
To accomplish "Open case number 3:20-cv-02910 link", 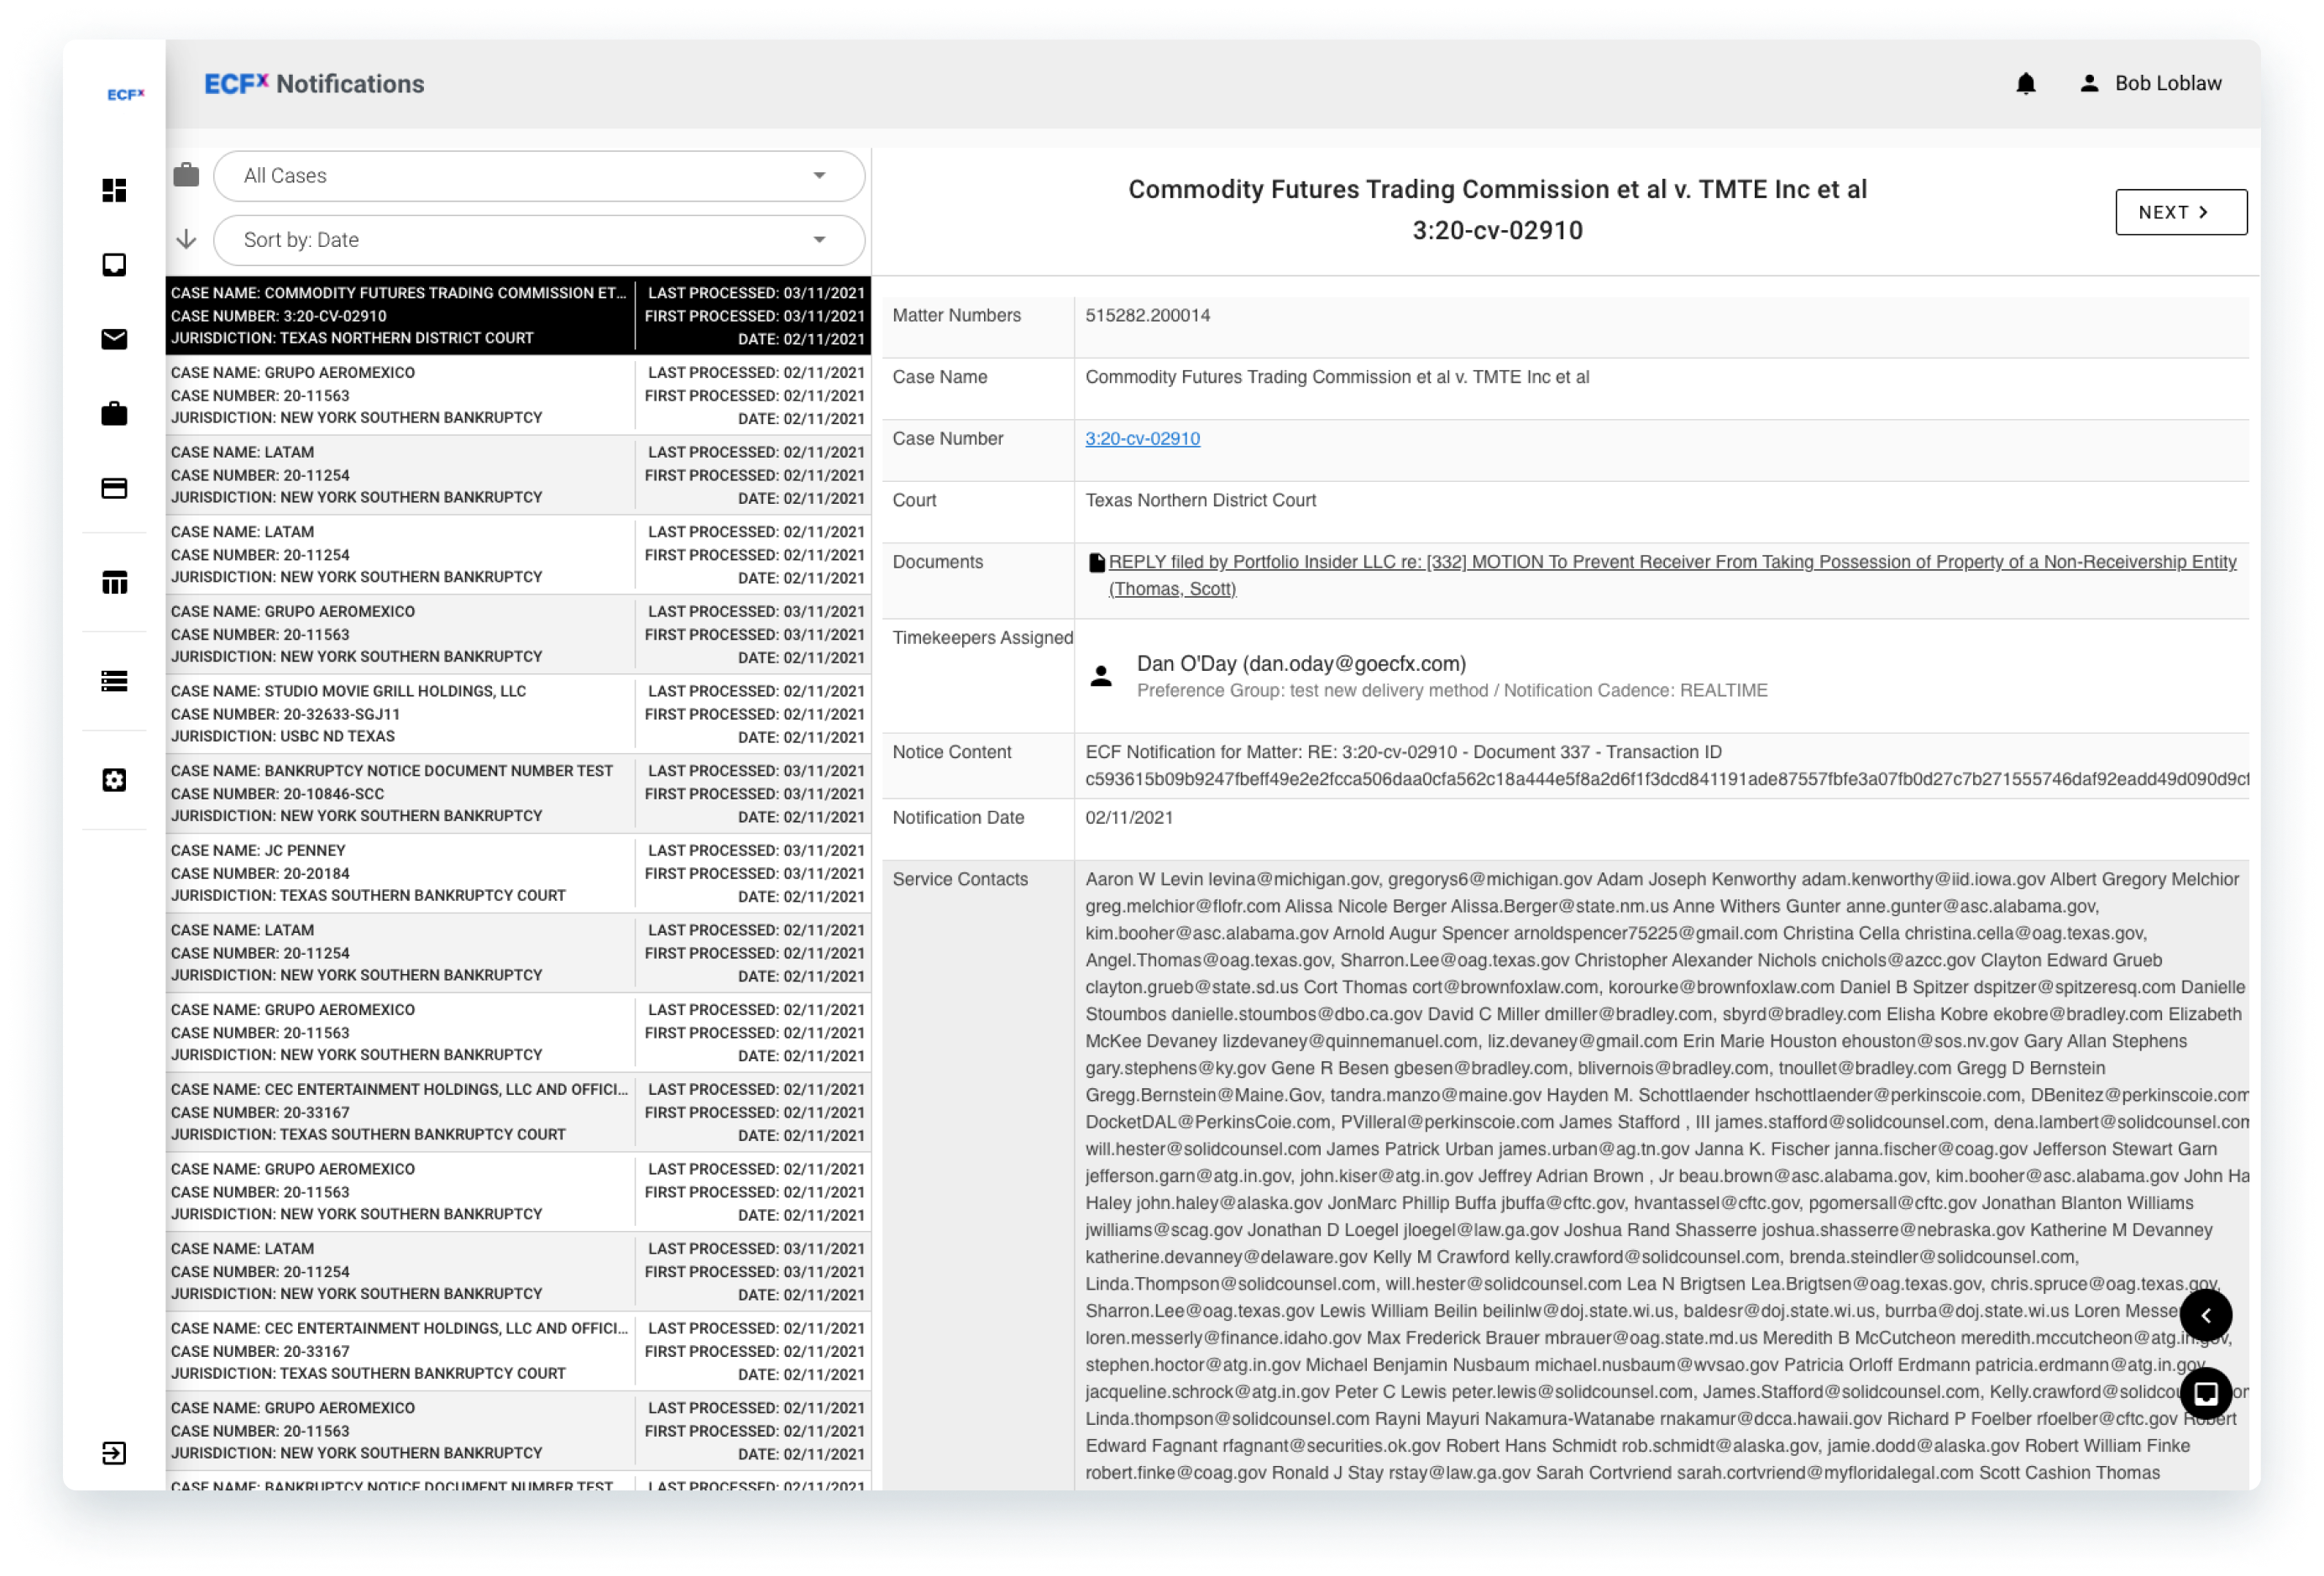I will 1142,438.
